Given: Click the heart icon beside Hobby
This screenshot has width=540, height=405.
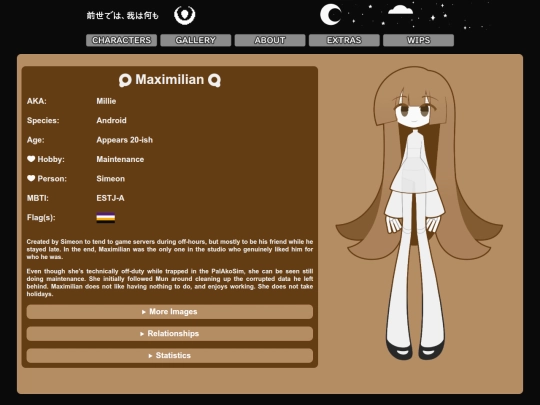Looking at the screenshot, I should click(31, 159).
